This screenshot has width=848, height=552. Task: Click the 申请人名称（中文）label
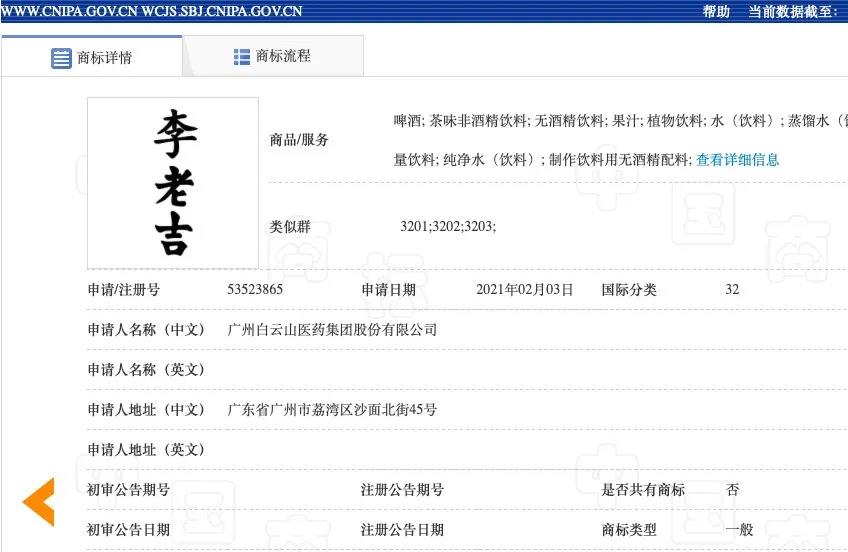tap(146, 329)
